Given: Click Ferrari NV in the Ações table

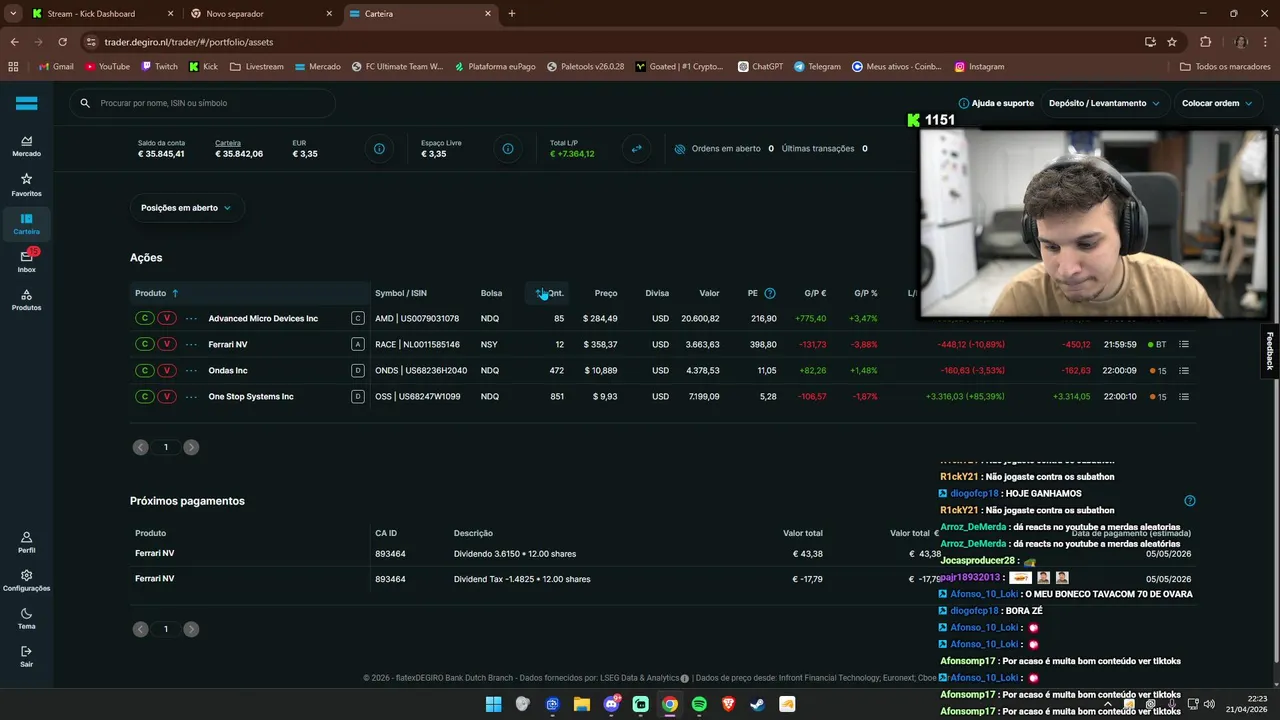Looking at the screenshot, I should point(228,344).
